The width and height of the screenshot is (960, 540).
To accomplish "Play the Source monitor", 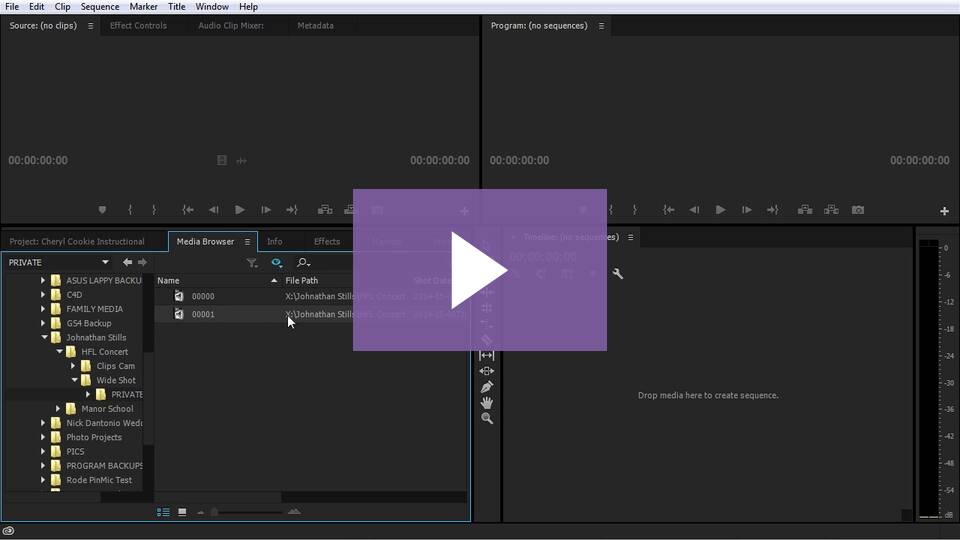I will pos(240,210).
